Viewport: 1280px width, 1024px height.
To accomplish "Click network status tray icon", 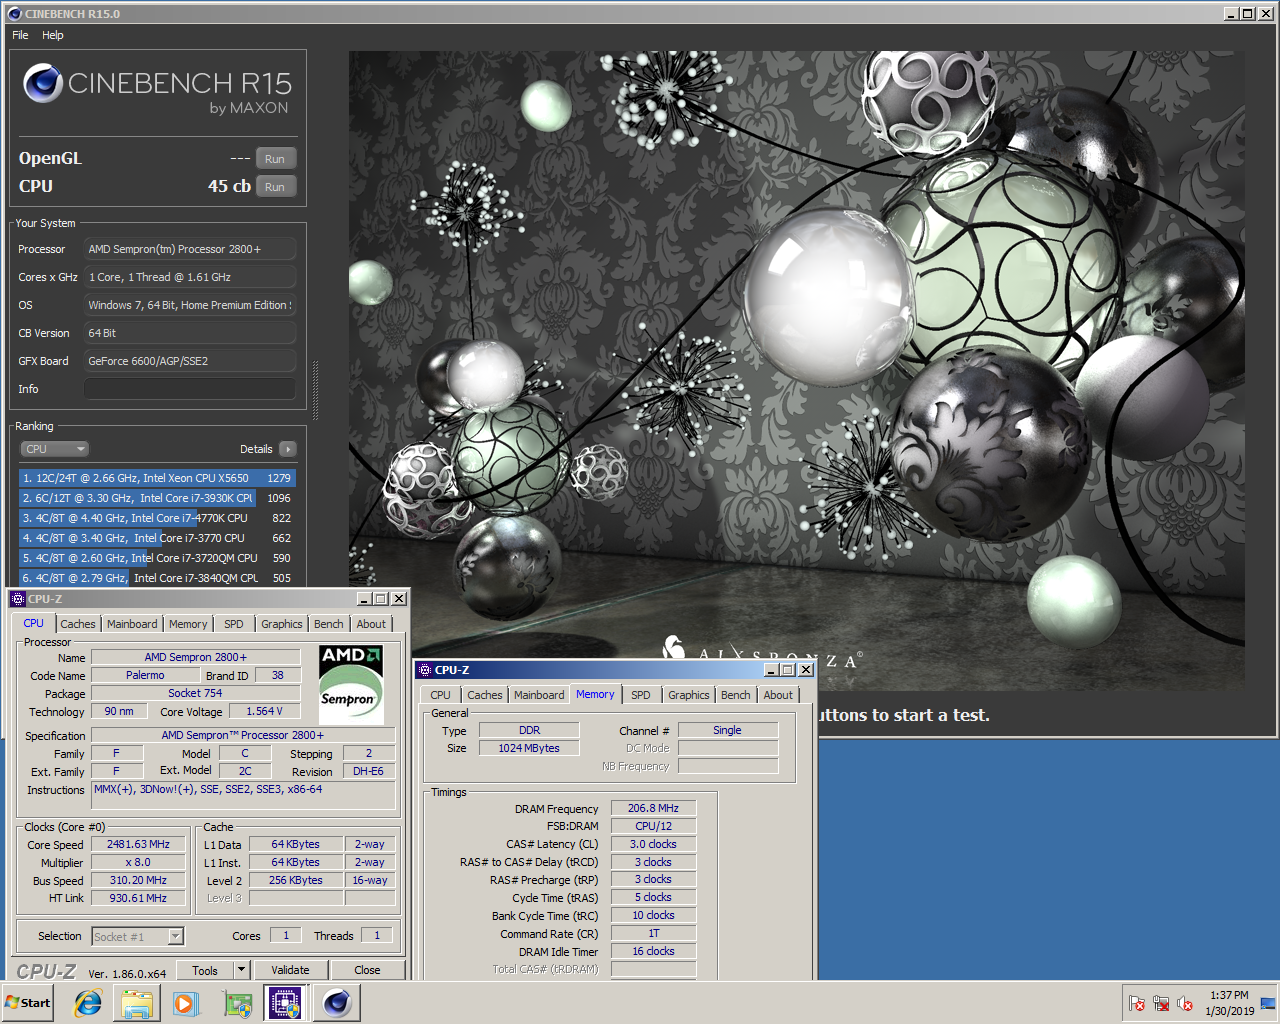I will (x=1161, y=1003).
